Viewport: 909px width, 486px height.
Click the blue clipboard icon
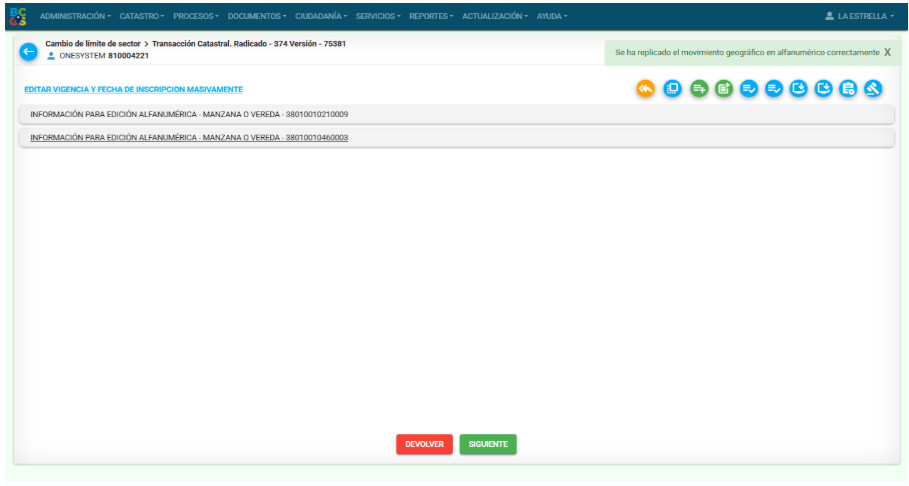coord(848,89)
